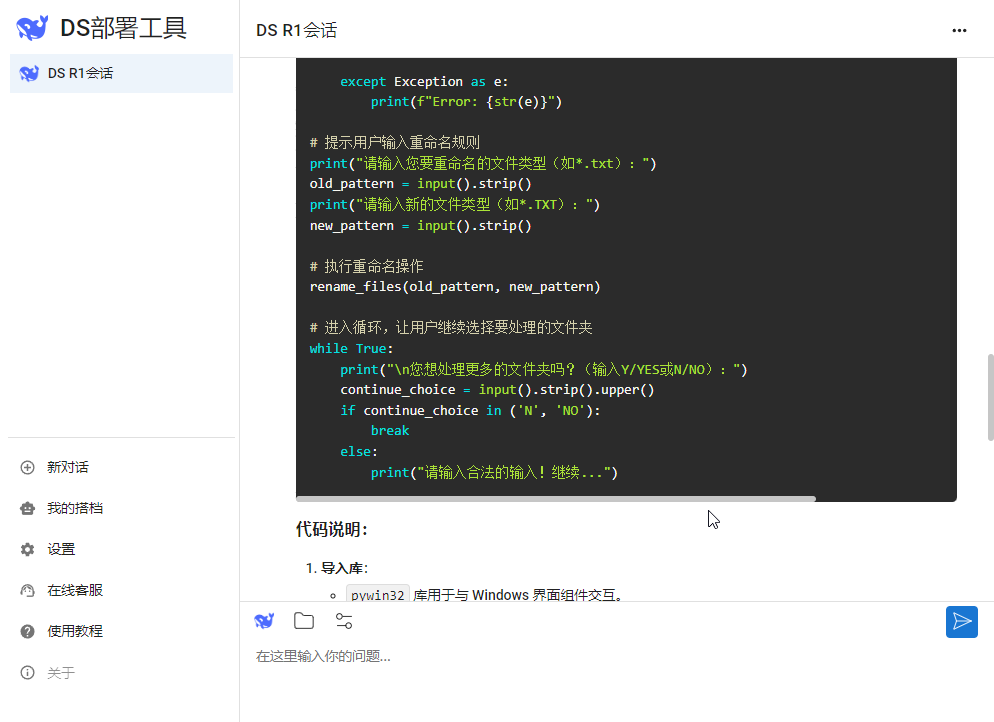The width and height of the screenshot is (994, 722).
Task: Click the 'break' keyword in the code
Action: 390,430
